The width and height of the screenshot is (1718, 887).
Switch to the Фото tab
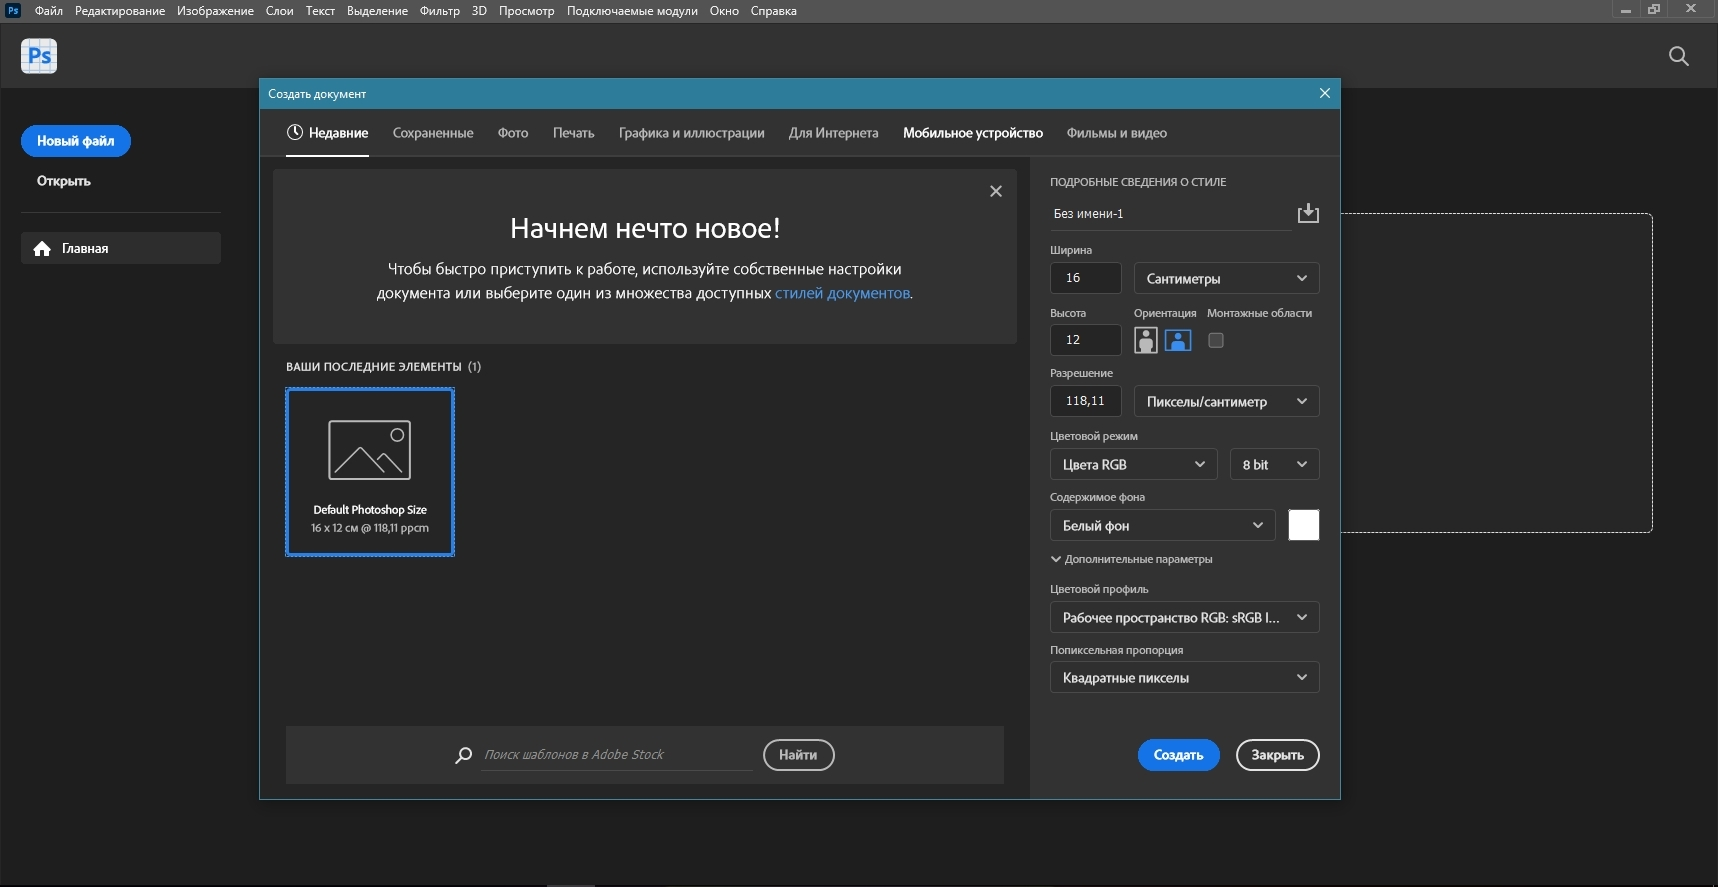click(513, 133)
